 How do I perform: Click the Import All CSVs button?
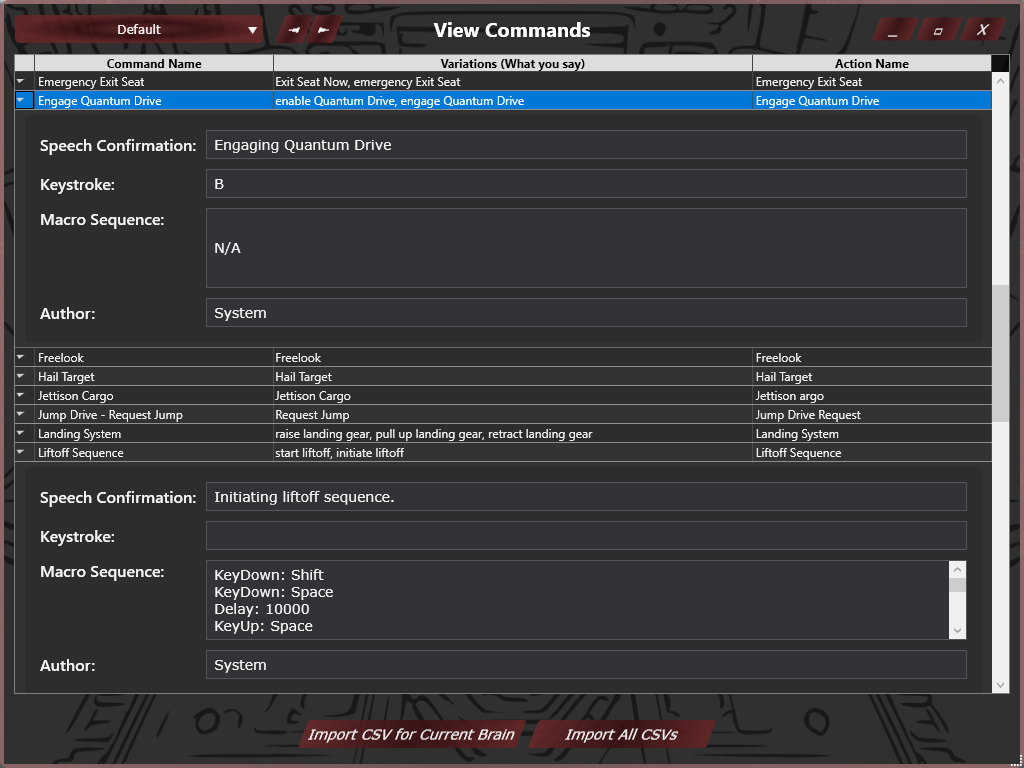click(621, 735)
